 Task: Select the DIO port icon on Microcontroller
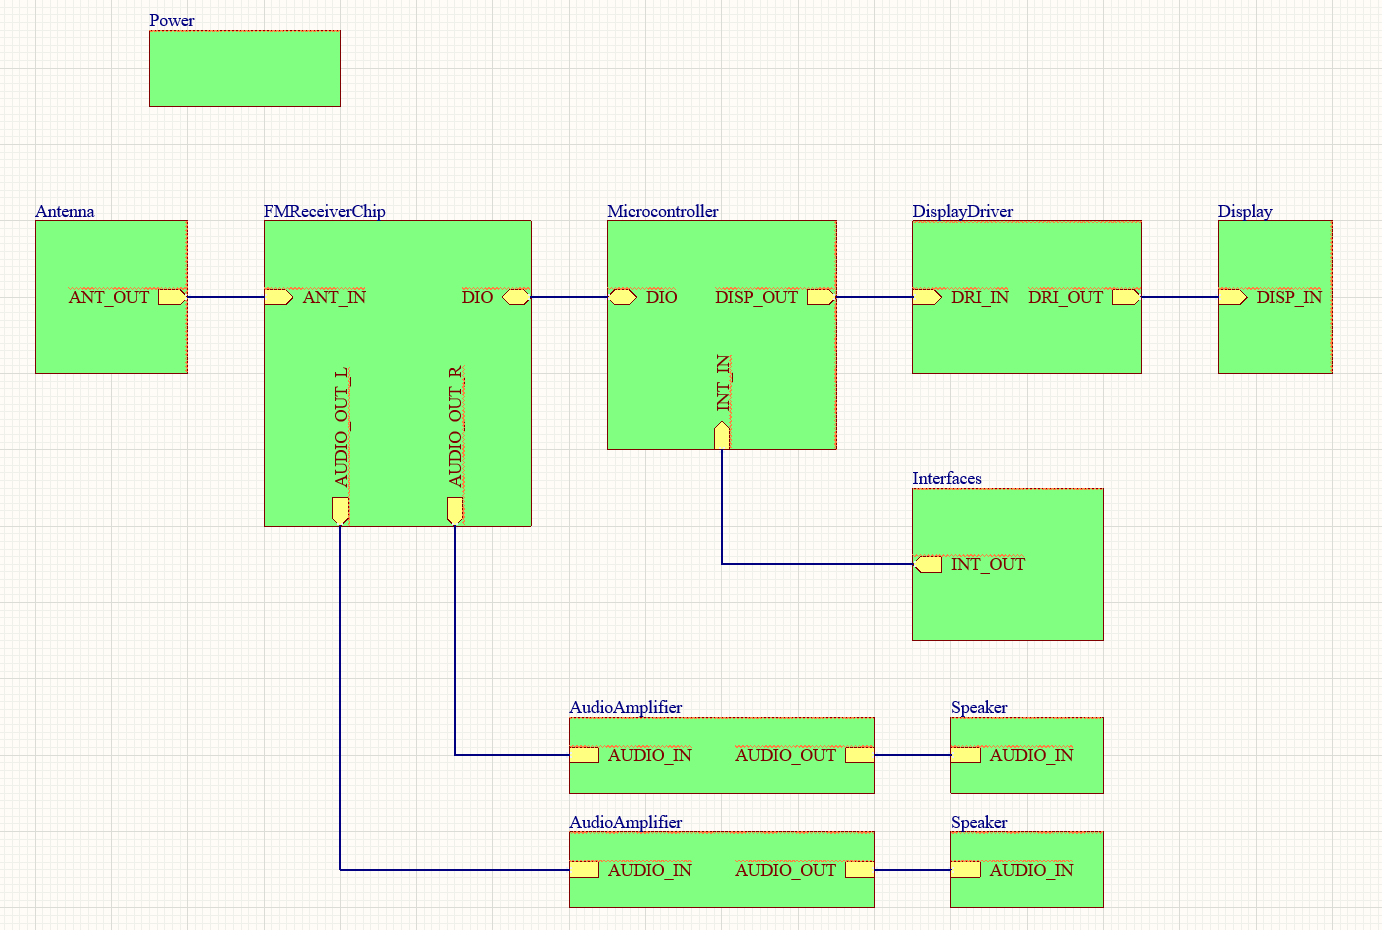tap(622, 297)
